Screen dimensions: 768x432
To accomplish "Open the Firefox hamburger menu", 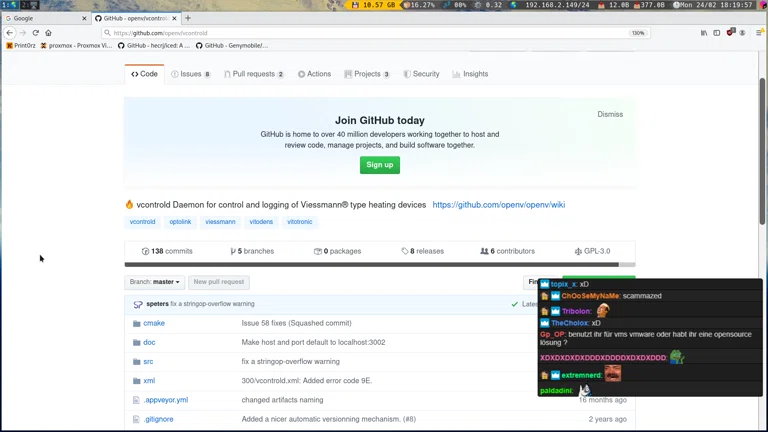I will click(760, 33).
